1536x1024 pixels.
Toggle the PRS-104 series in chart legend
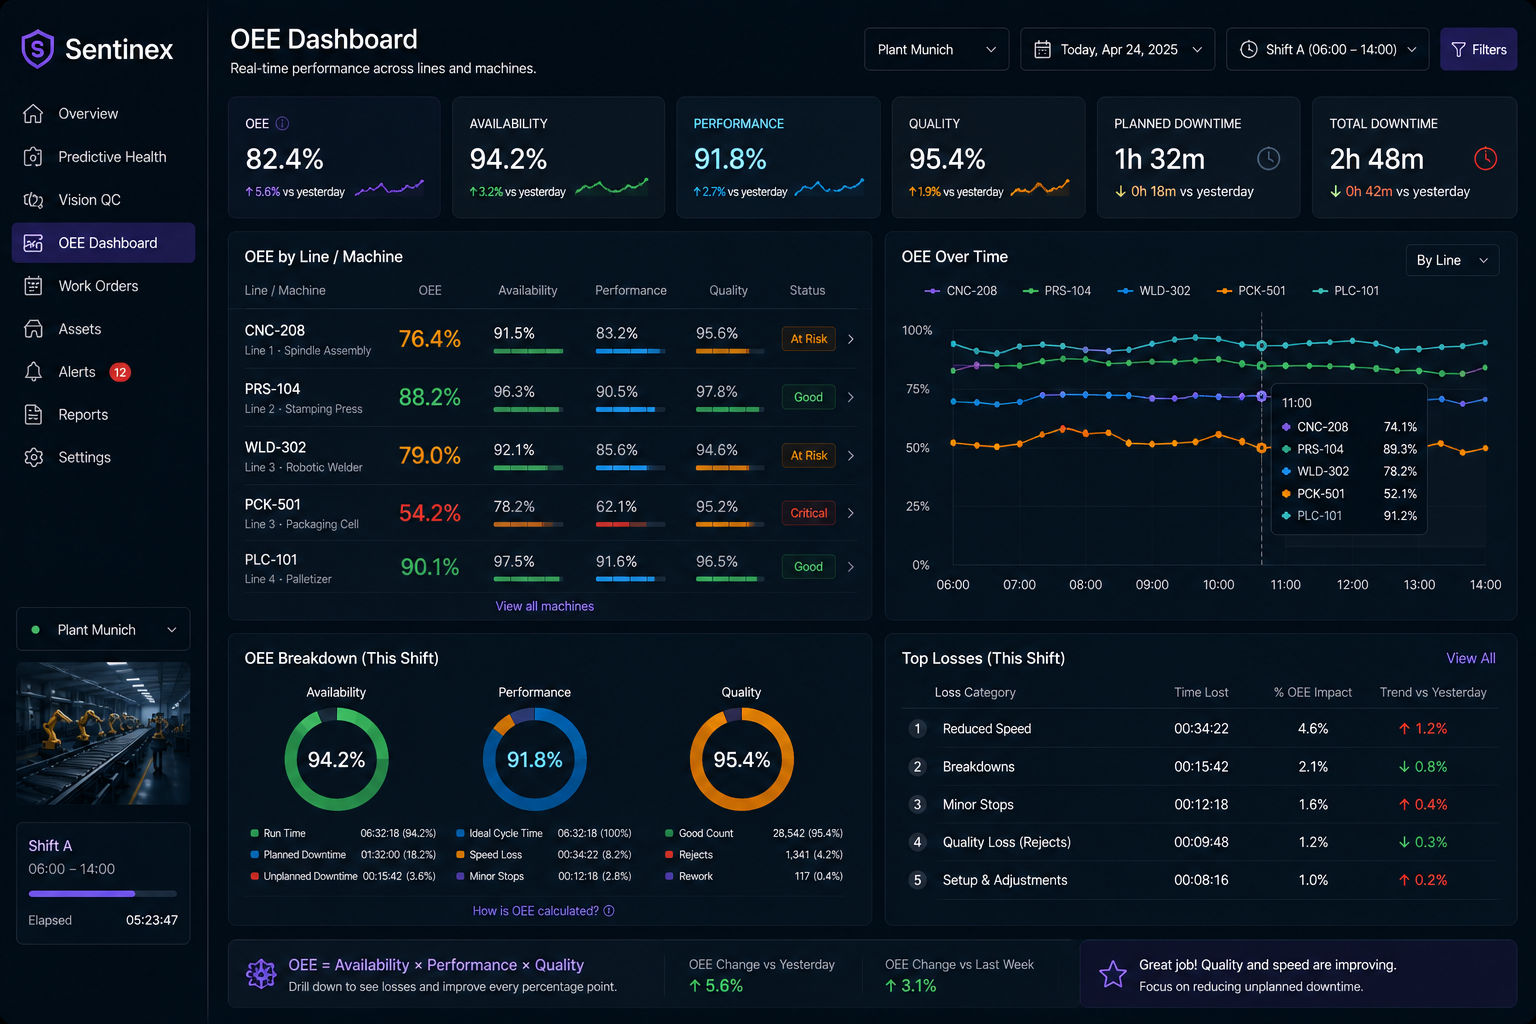(1057, 291)
